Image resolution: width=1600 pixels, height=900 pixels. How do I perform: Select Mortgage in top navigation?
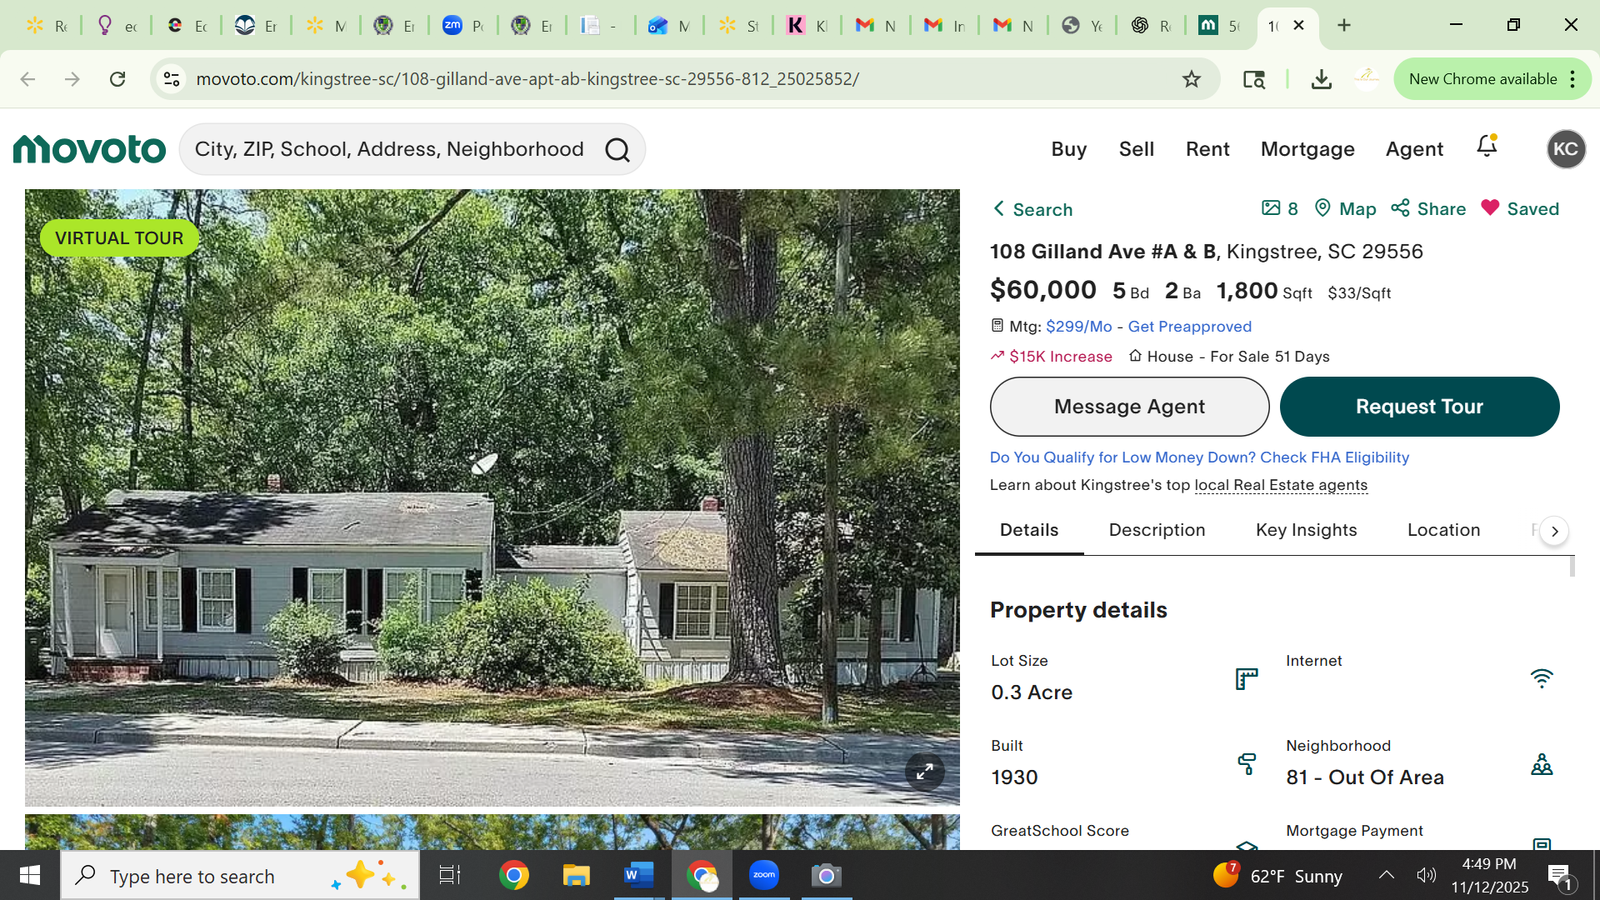1307,149
